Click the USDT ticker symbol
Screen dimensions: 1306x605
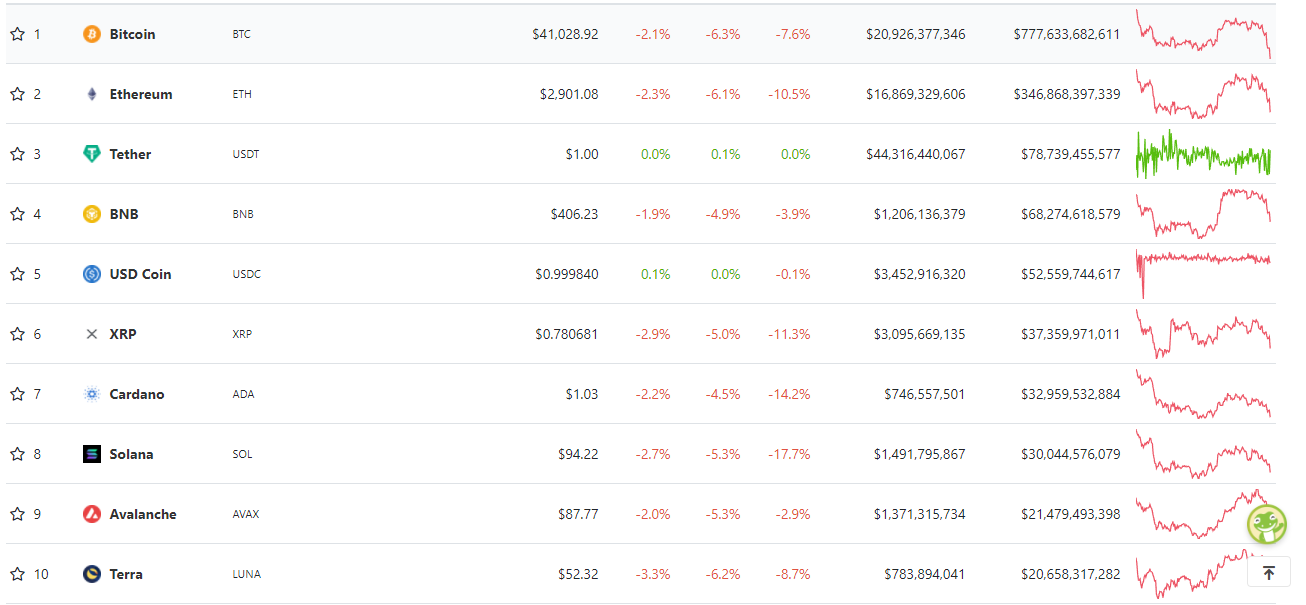click(x=245, y=154)
